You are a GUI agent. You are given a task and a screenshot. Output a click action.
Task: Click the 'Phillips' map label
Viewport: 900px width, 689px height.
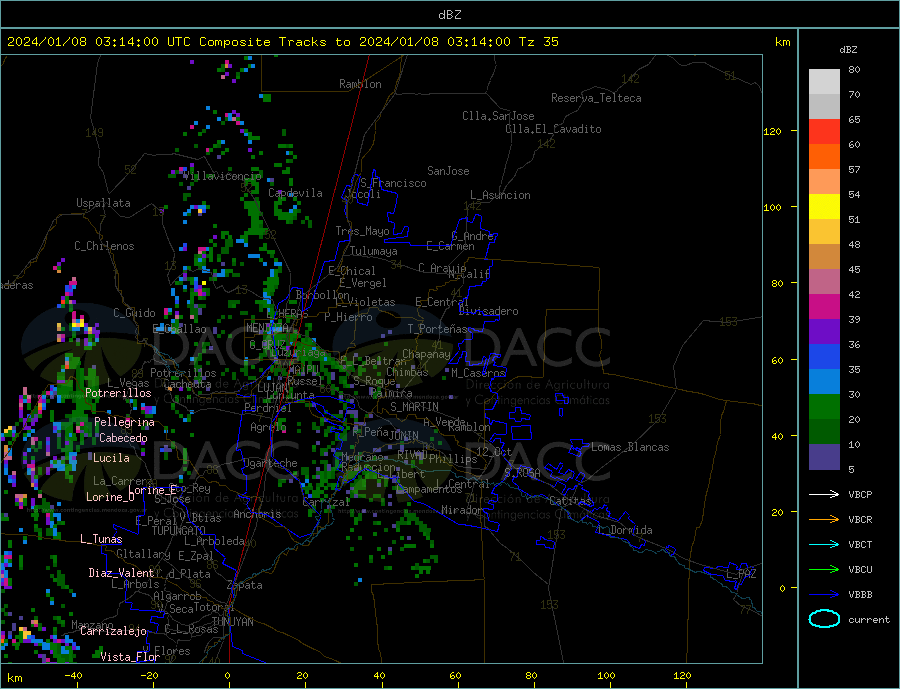click(453, 459)
